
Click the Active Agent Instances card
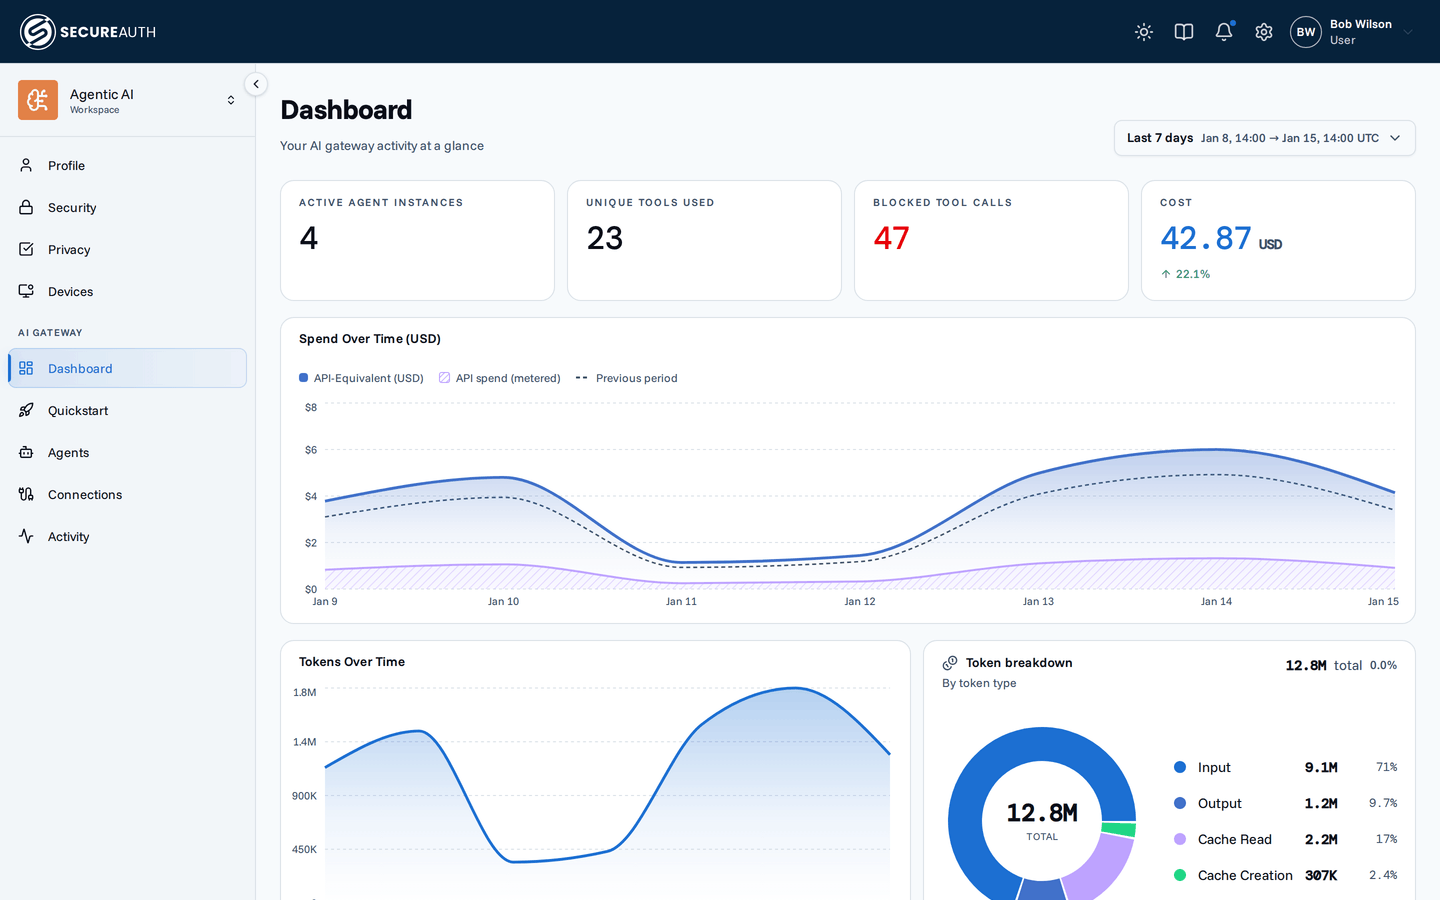[417, 240]
